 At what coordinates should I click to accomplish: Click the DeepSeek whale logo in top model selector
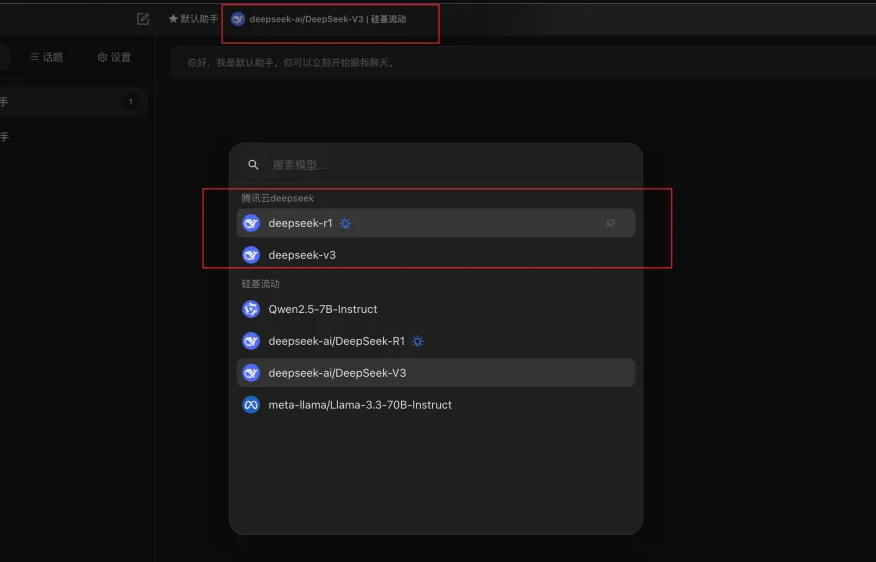pyautogui.click(x=238, y=19)
